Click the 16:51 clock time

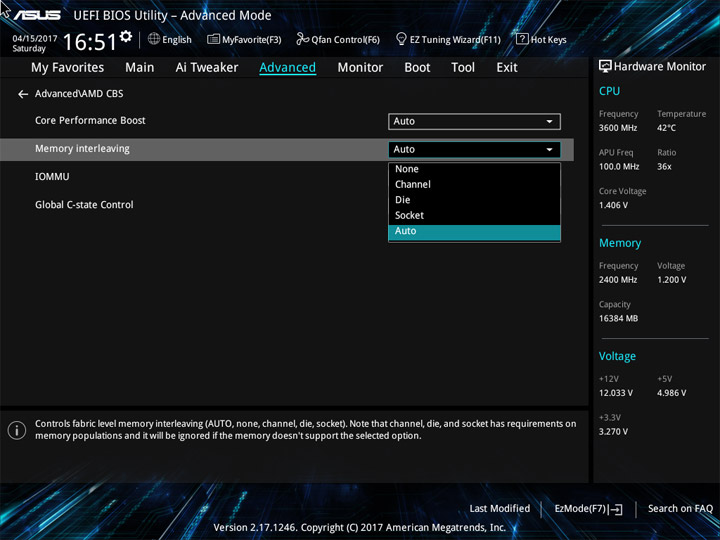tap(90, 42)
